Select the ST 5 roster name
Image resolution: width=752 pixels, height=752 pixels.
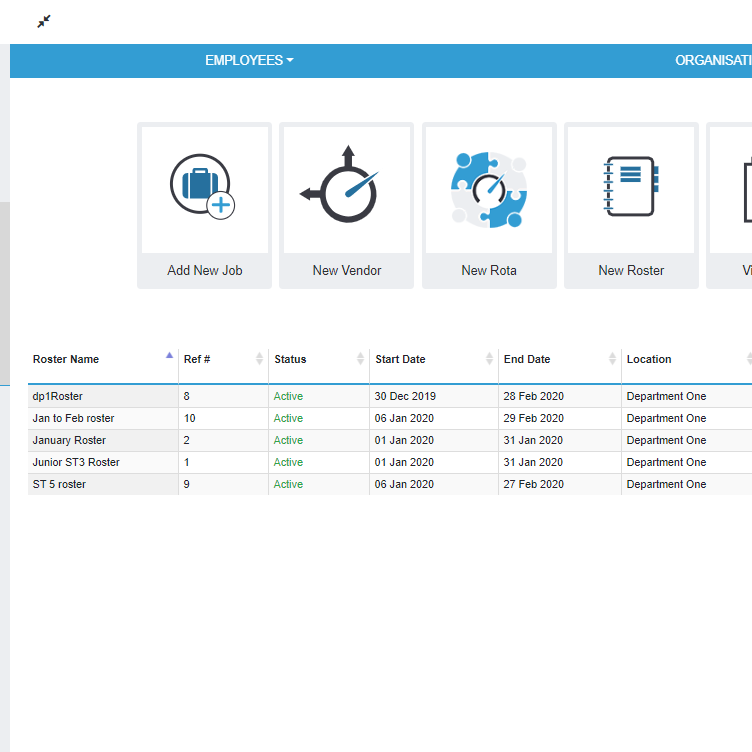(x=59, y=484)
